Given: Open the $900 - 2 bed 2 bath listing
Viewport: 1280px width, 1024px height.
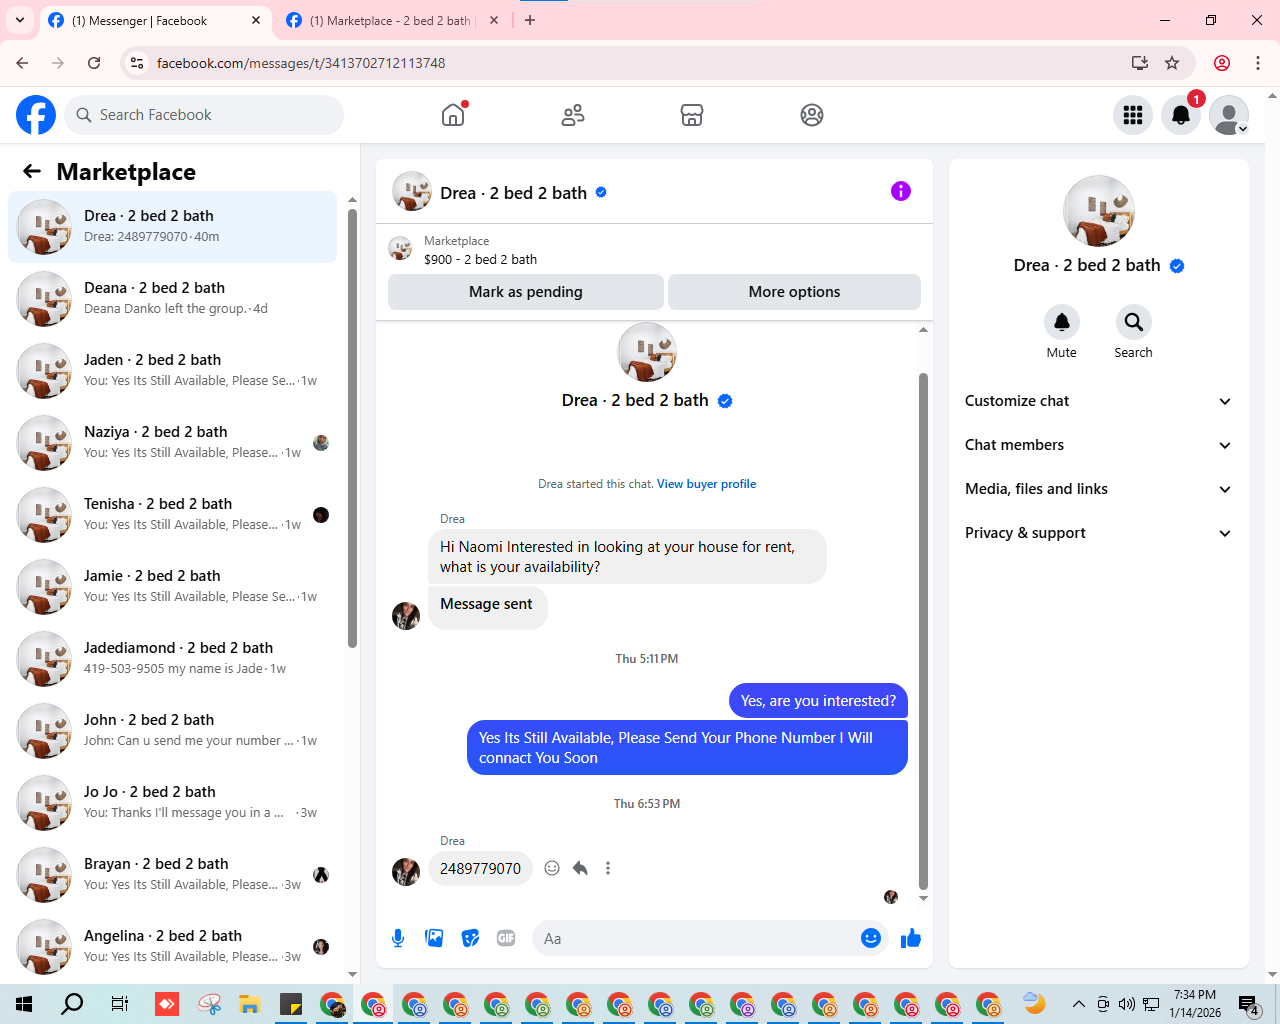Looking at the screenshot, I should coord(480,259).
